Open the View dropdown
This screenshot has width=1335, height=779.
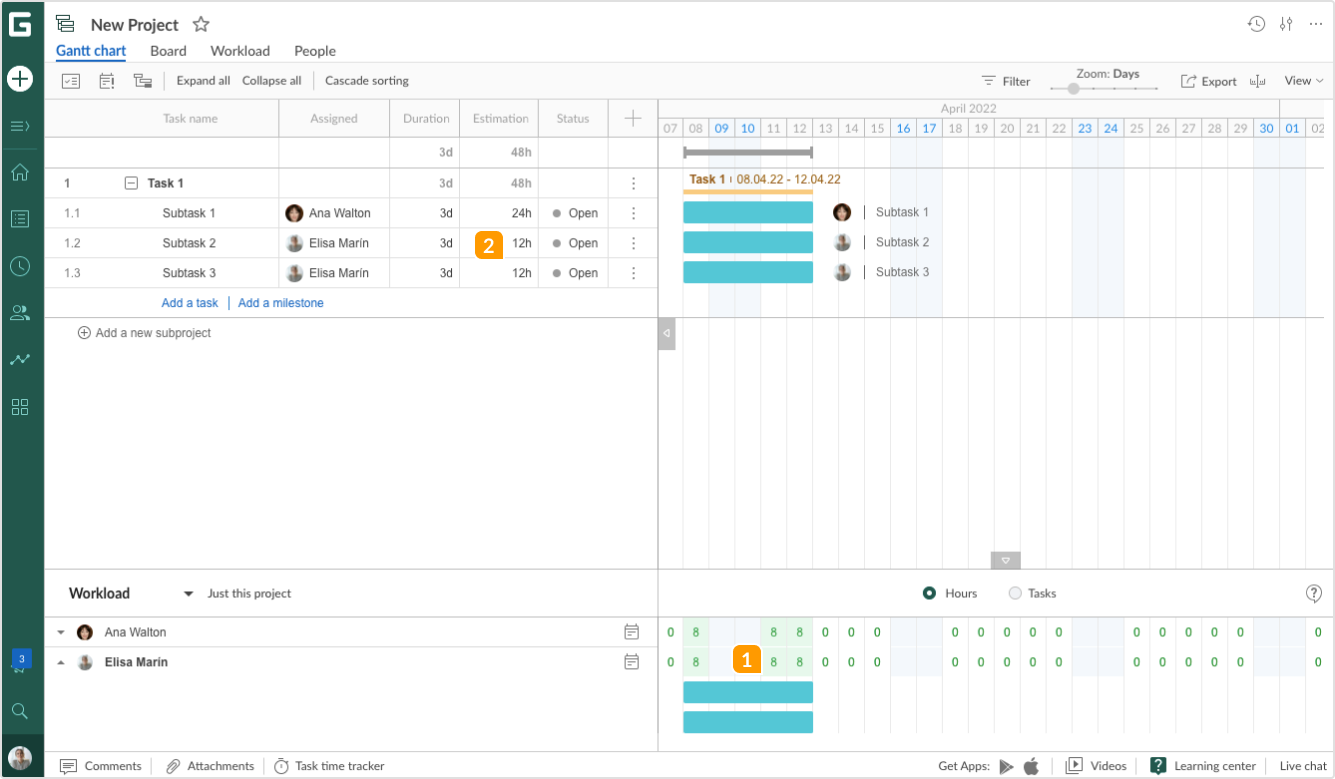pyautogui.click(x=1299, y=80)
